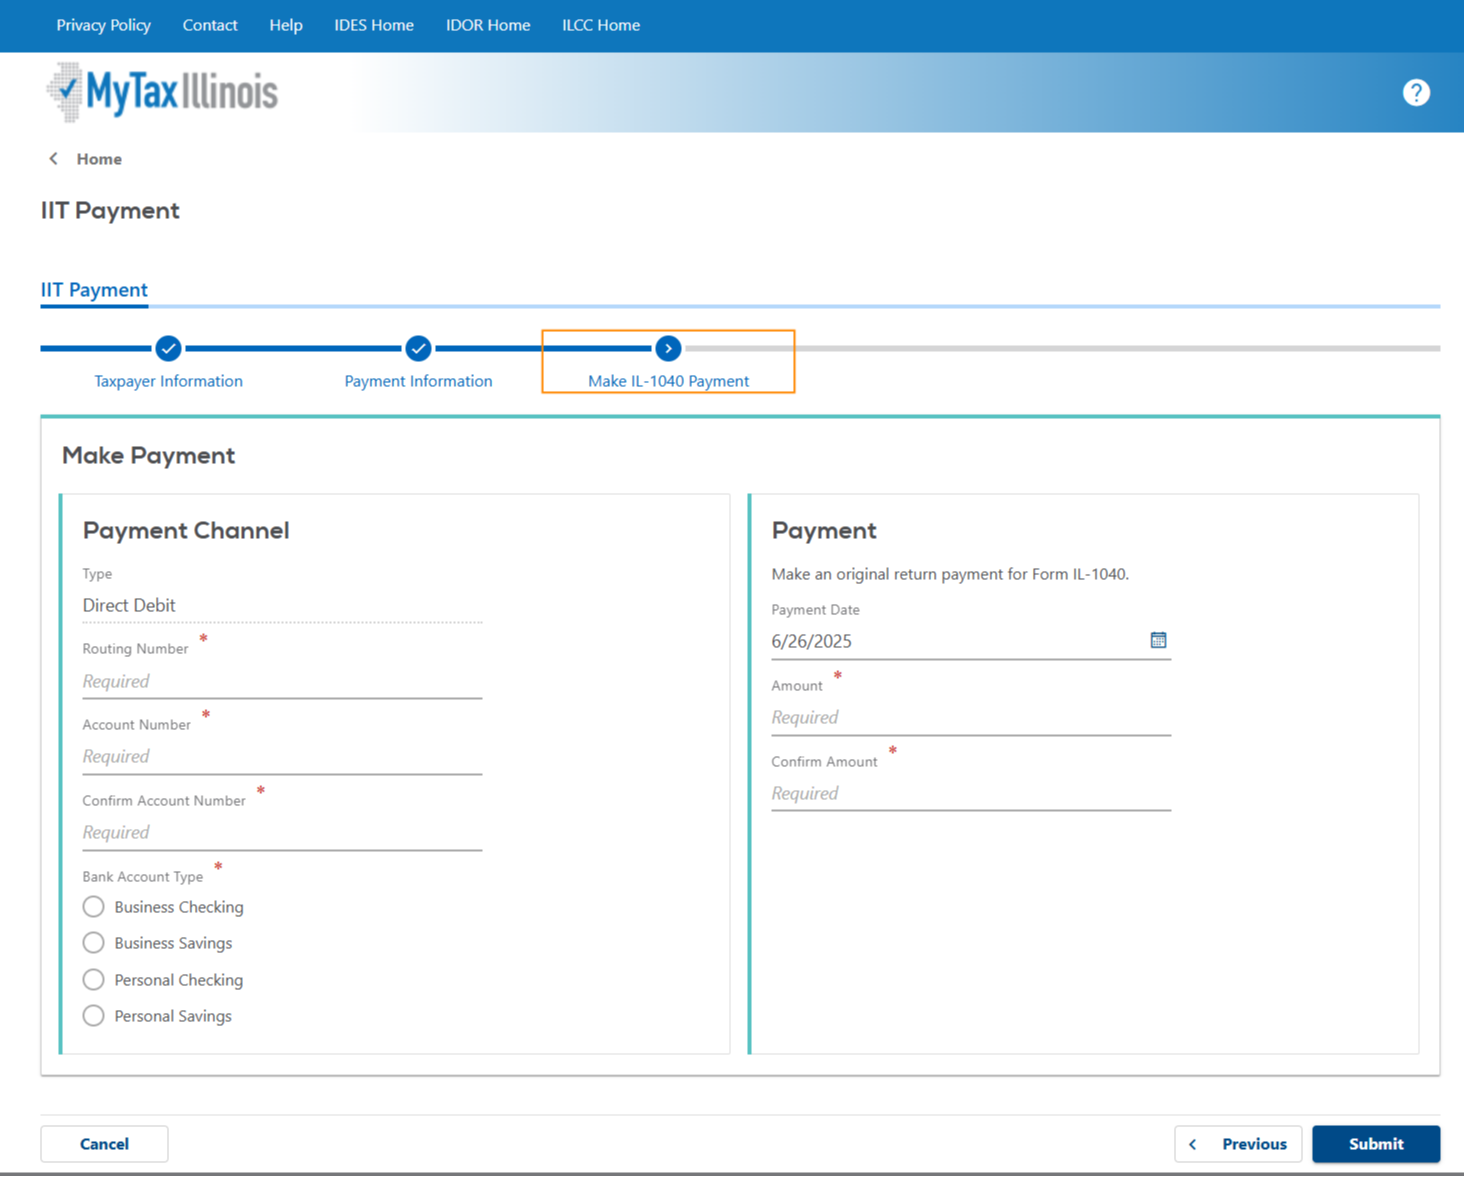Click the Payment Information checkmark step

tap(418, 348)
